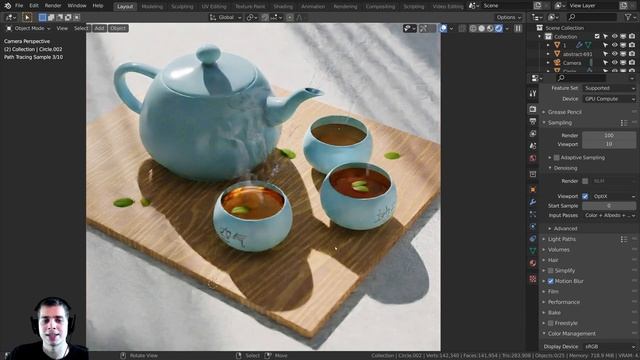
Task: Open the Window menu
Action: pyautogui.click(x=77, y=6)
